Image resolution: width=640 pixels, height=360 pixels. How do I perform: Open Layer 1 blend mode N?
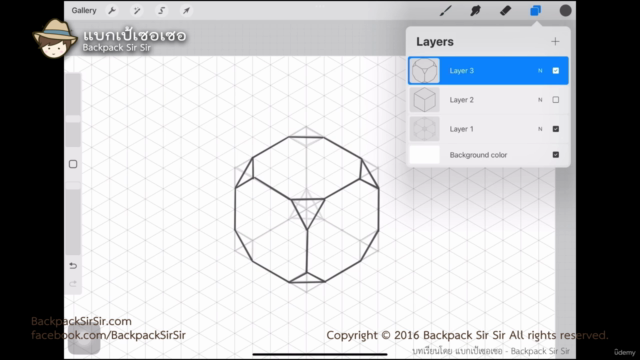pyautogui.click(x=540, y=129)
